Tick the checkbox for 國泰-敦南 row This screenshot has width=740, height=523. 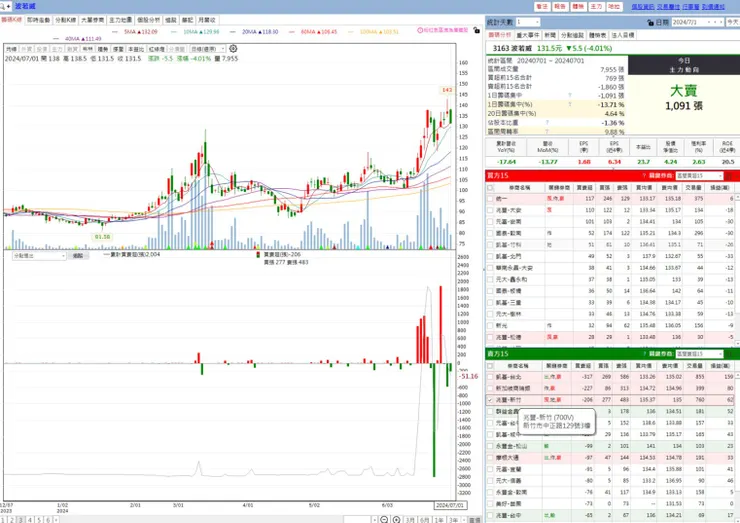point(490,233)
